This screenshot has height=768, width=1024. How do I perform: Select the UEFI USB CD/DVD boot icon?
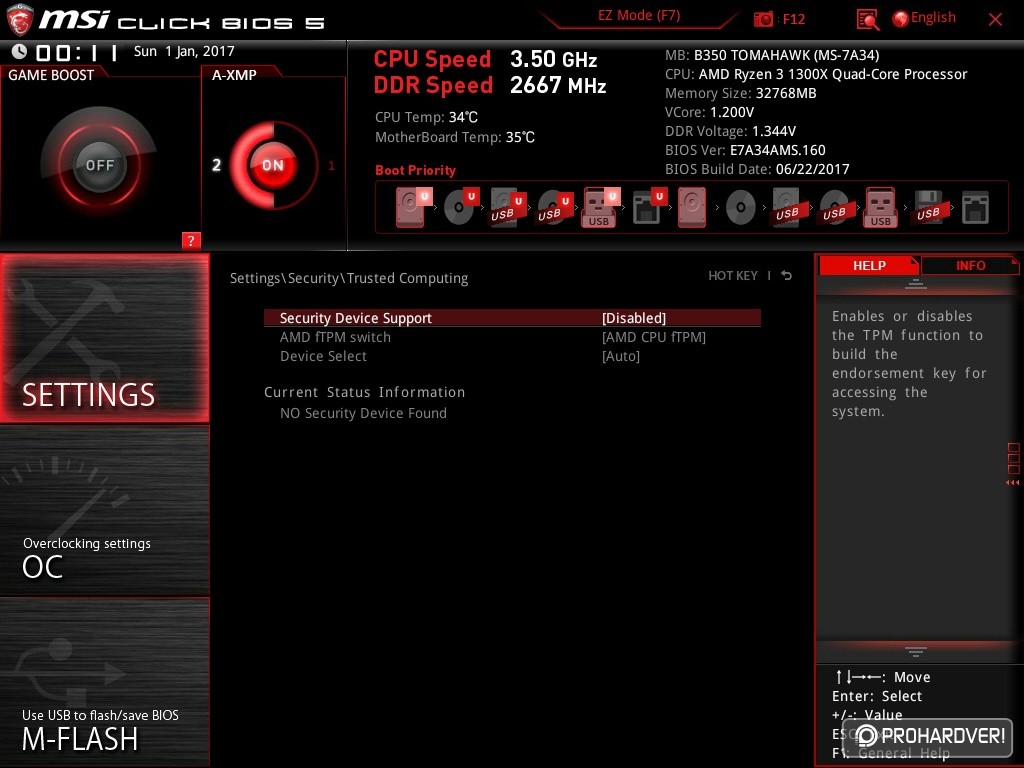[554, 207]
